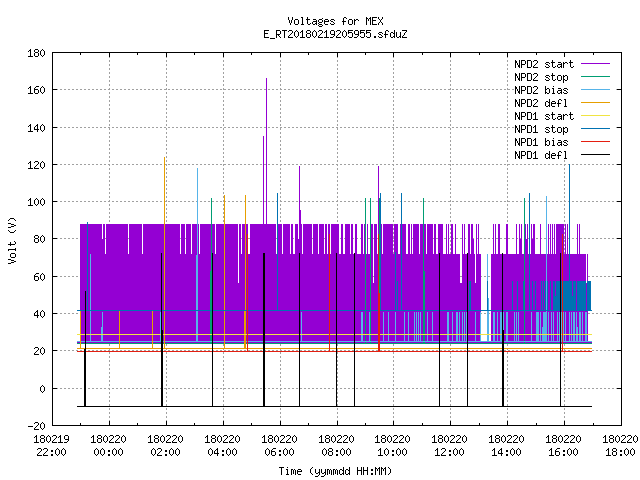This screenshot has height=480, width=640.
Task: Click the x-axis label 180220 08:00
Action: 336,446
